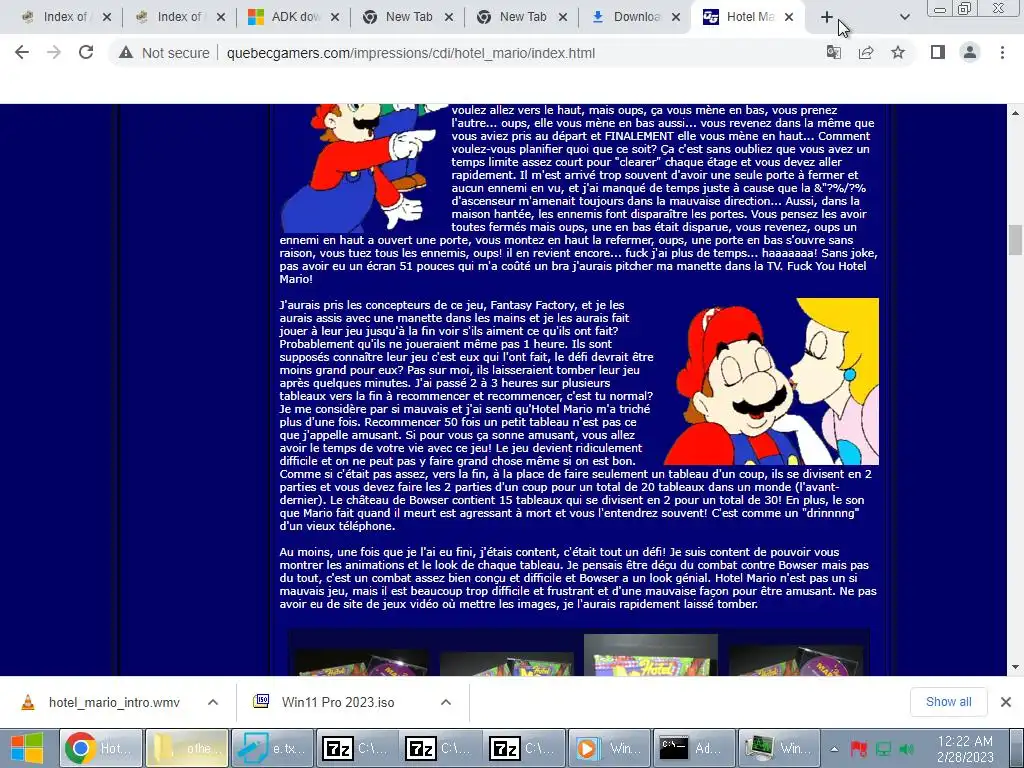
Task: Click the scrollbar up arrow
Action: pyautogui.click(x=1015, y=113)
